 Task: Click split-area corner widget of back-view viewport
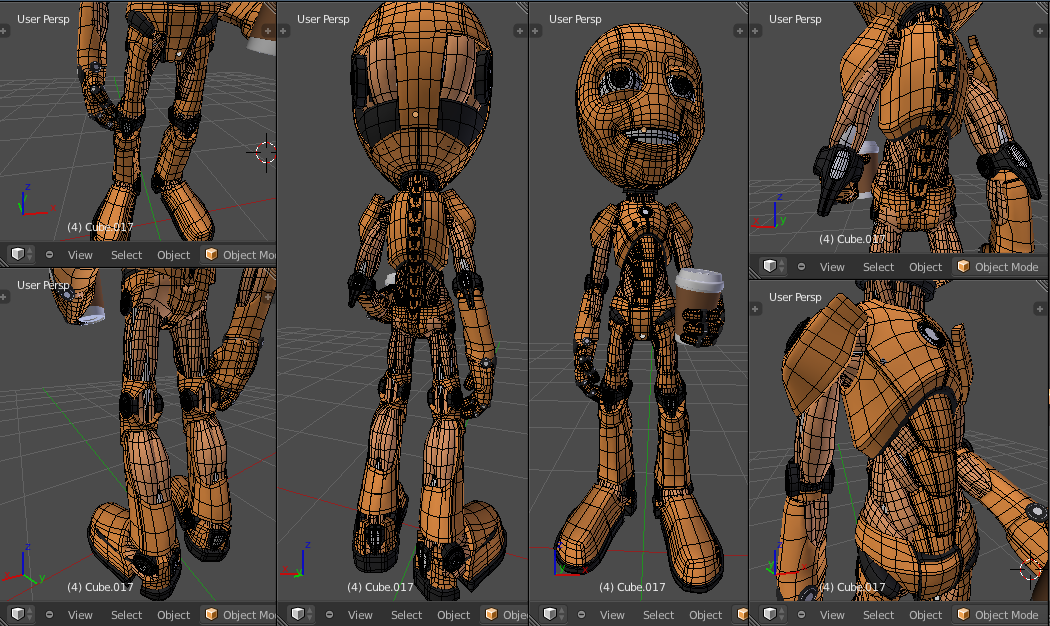click(x=522, y=7)
